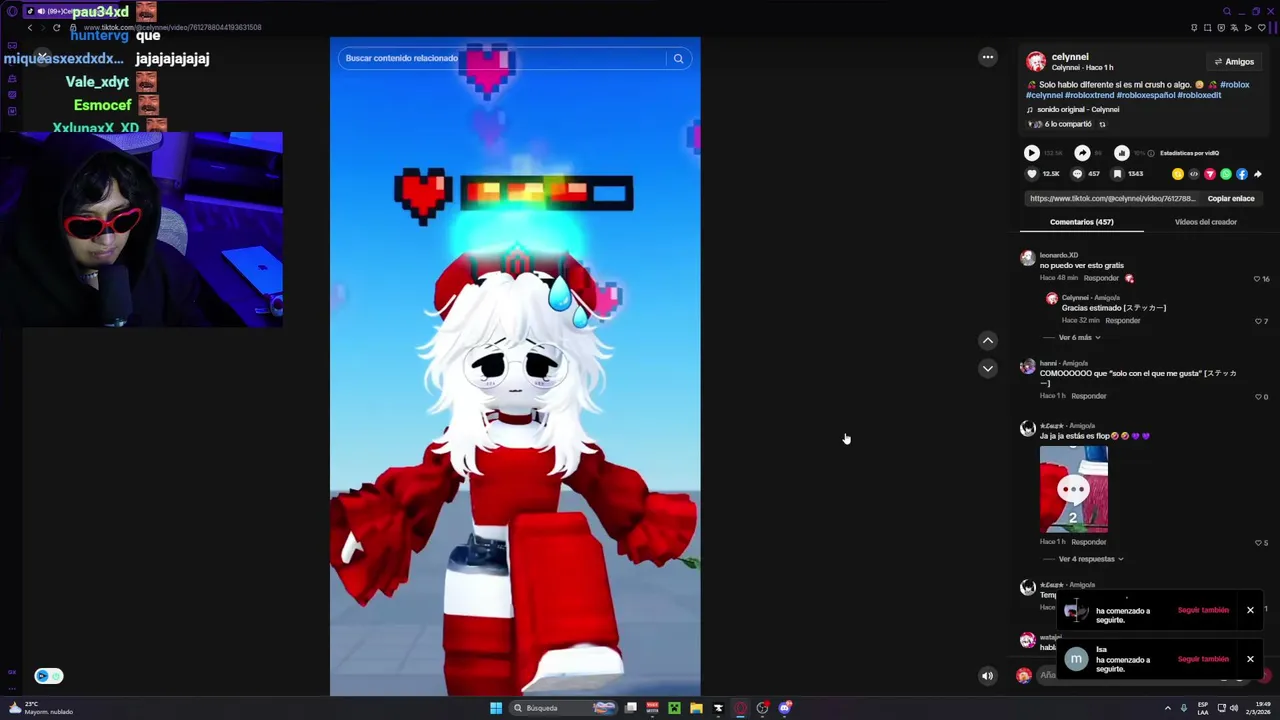Go to the next video arrow

[988, 368]
